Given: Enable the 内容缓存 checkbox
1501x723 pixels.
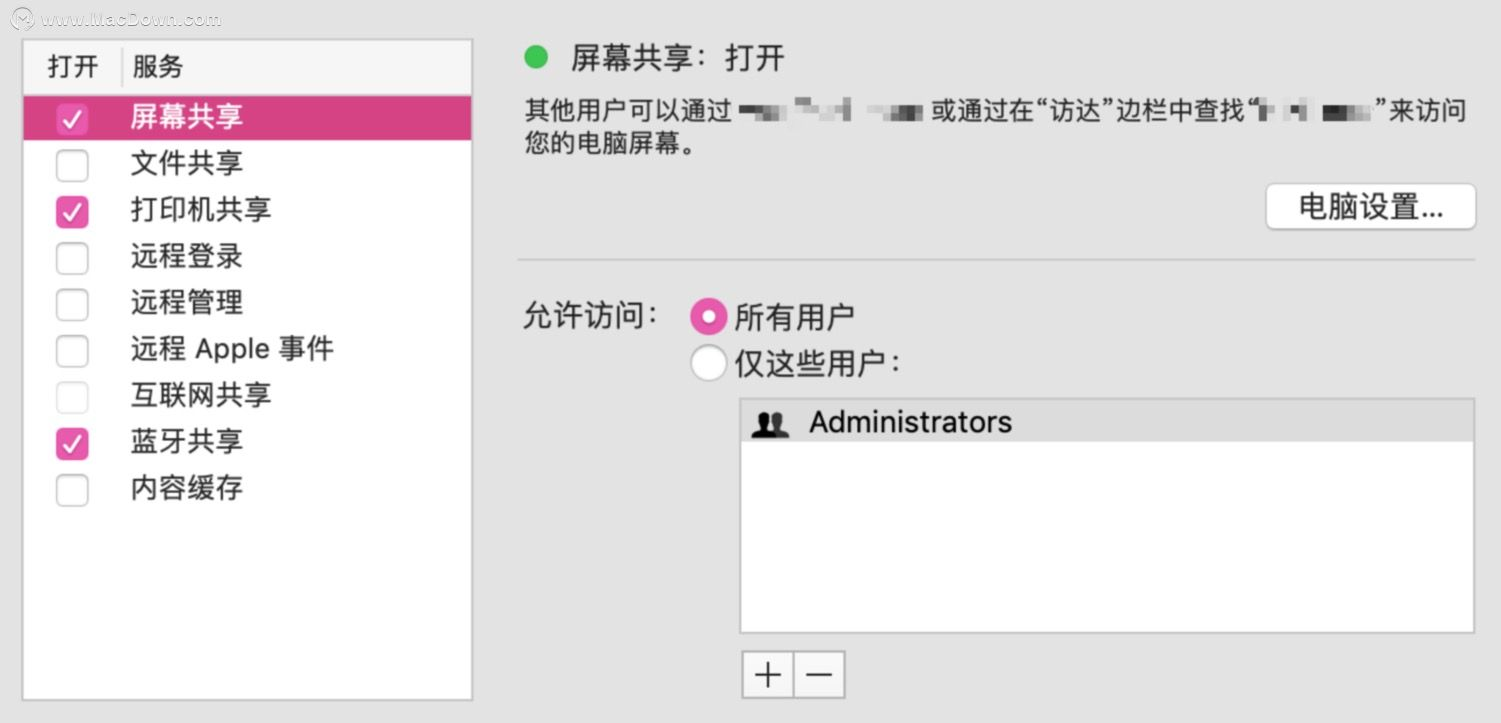Looking at the screenshot, I should 72,490.
